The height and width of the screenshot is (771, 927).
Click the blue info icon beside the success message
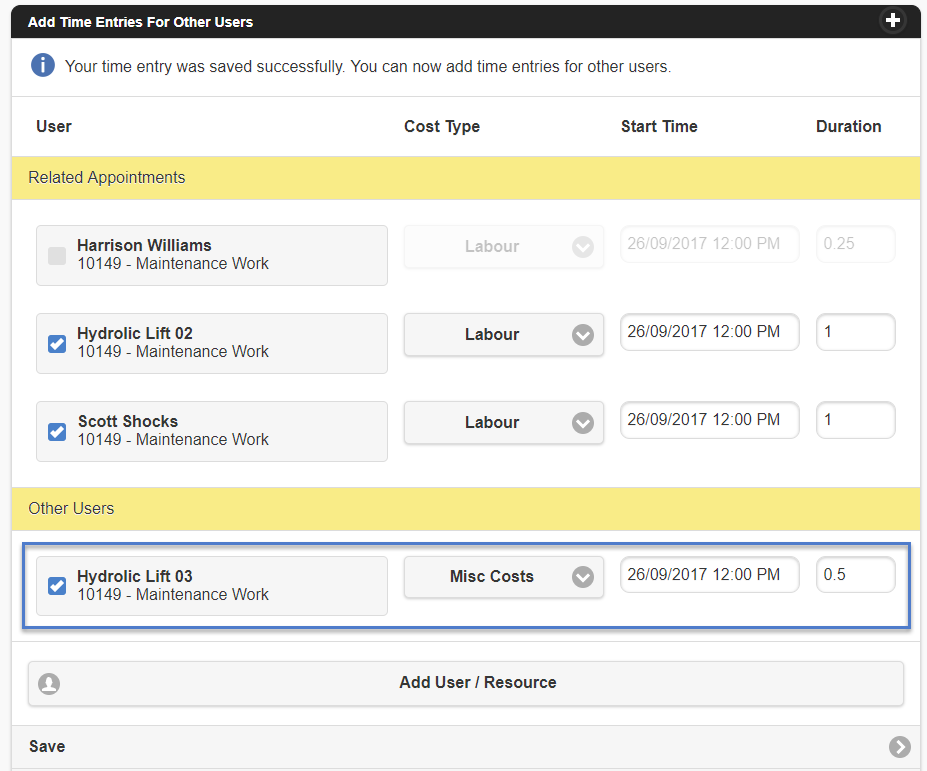[x=43, y=66]
